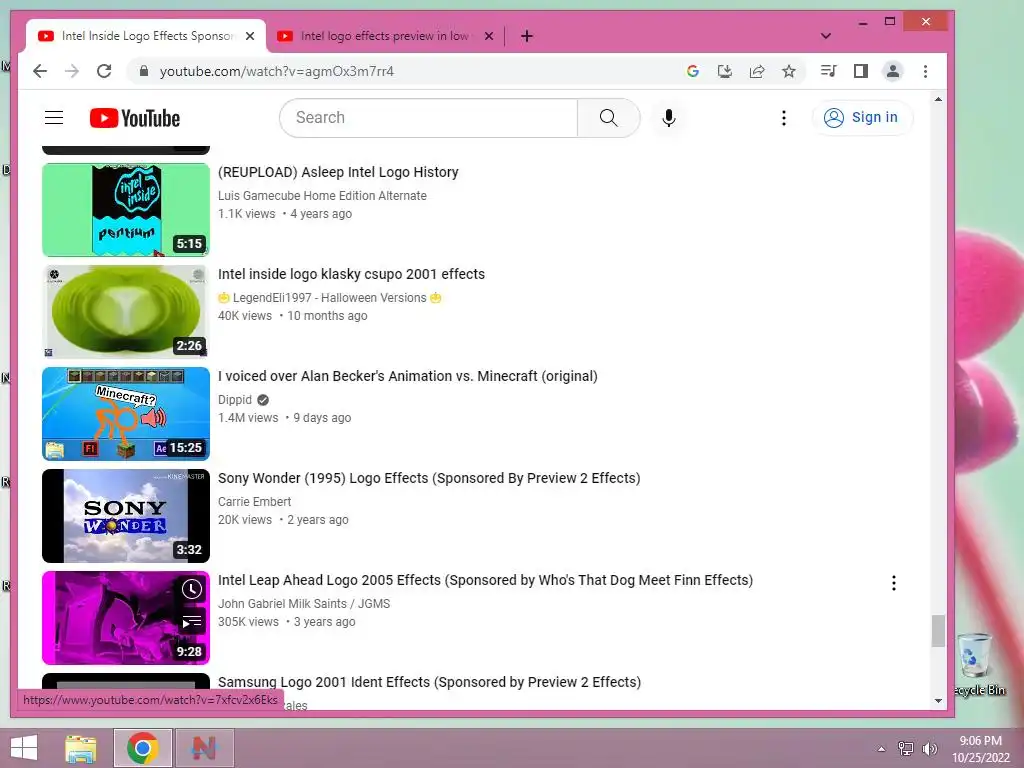Click the address bar URL

click(277, 71)
